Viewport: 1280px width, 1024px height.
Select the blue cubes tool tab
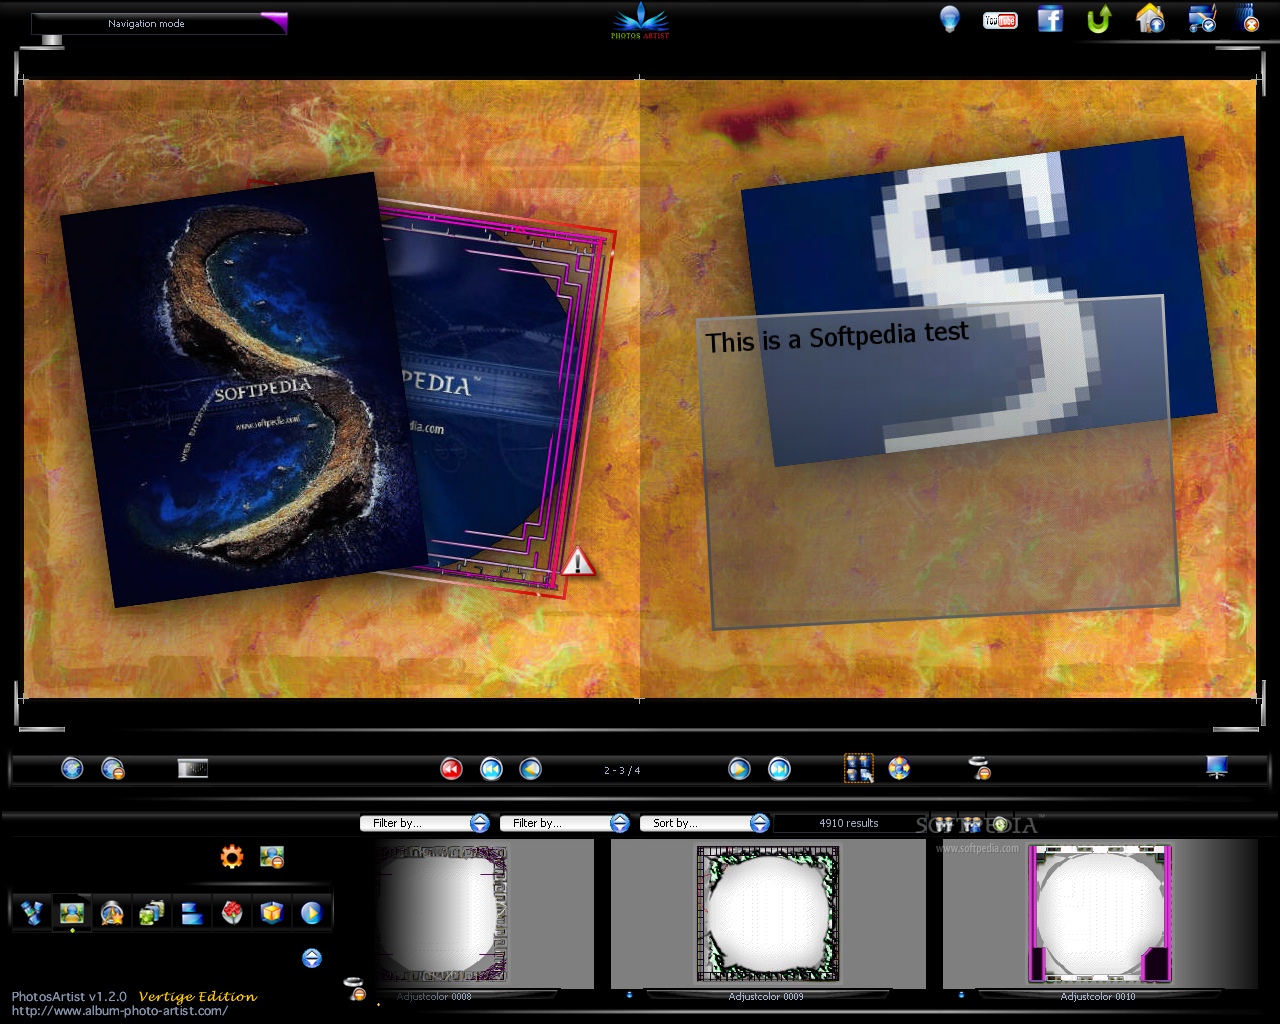(x=32, y=912)
